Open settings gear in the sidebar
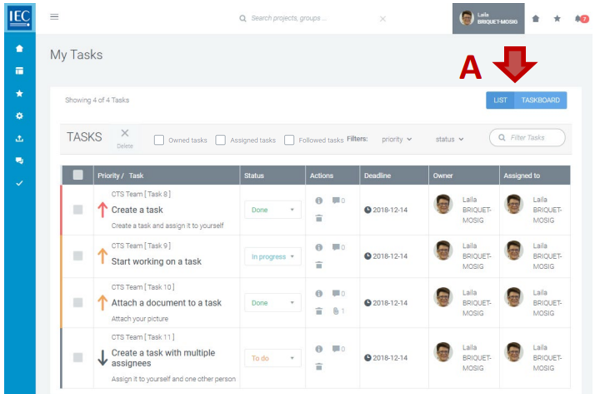The height and width of the screenshot is (394, 595). pyautogui.click(x=19, y=116)
